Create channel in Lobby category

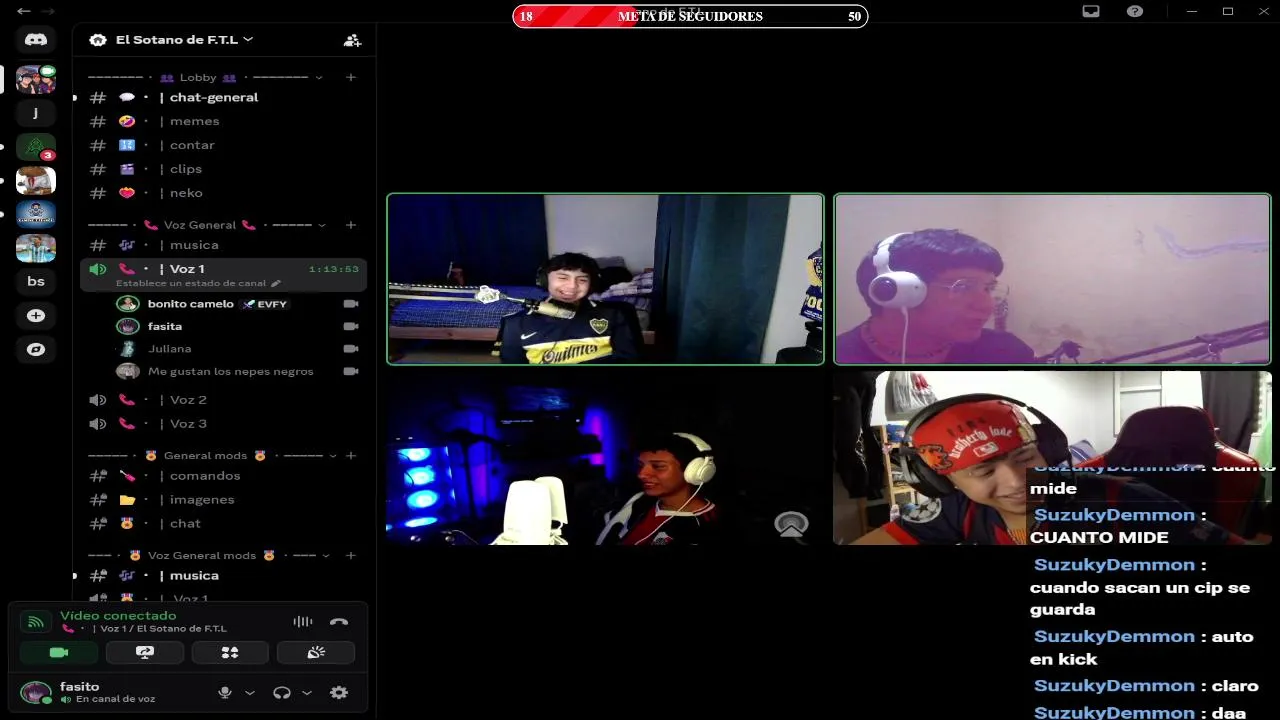coord(350,77)
